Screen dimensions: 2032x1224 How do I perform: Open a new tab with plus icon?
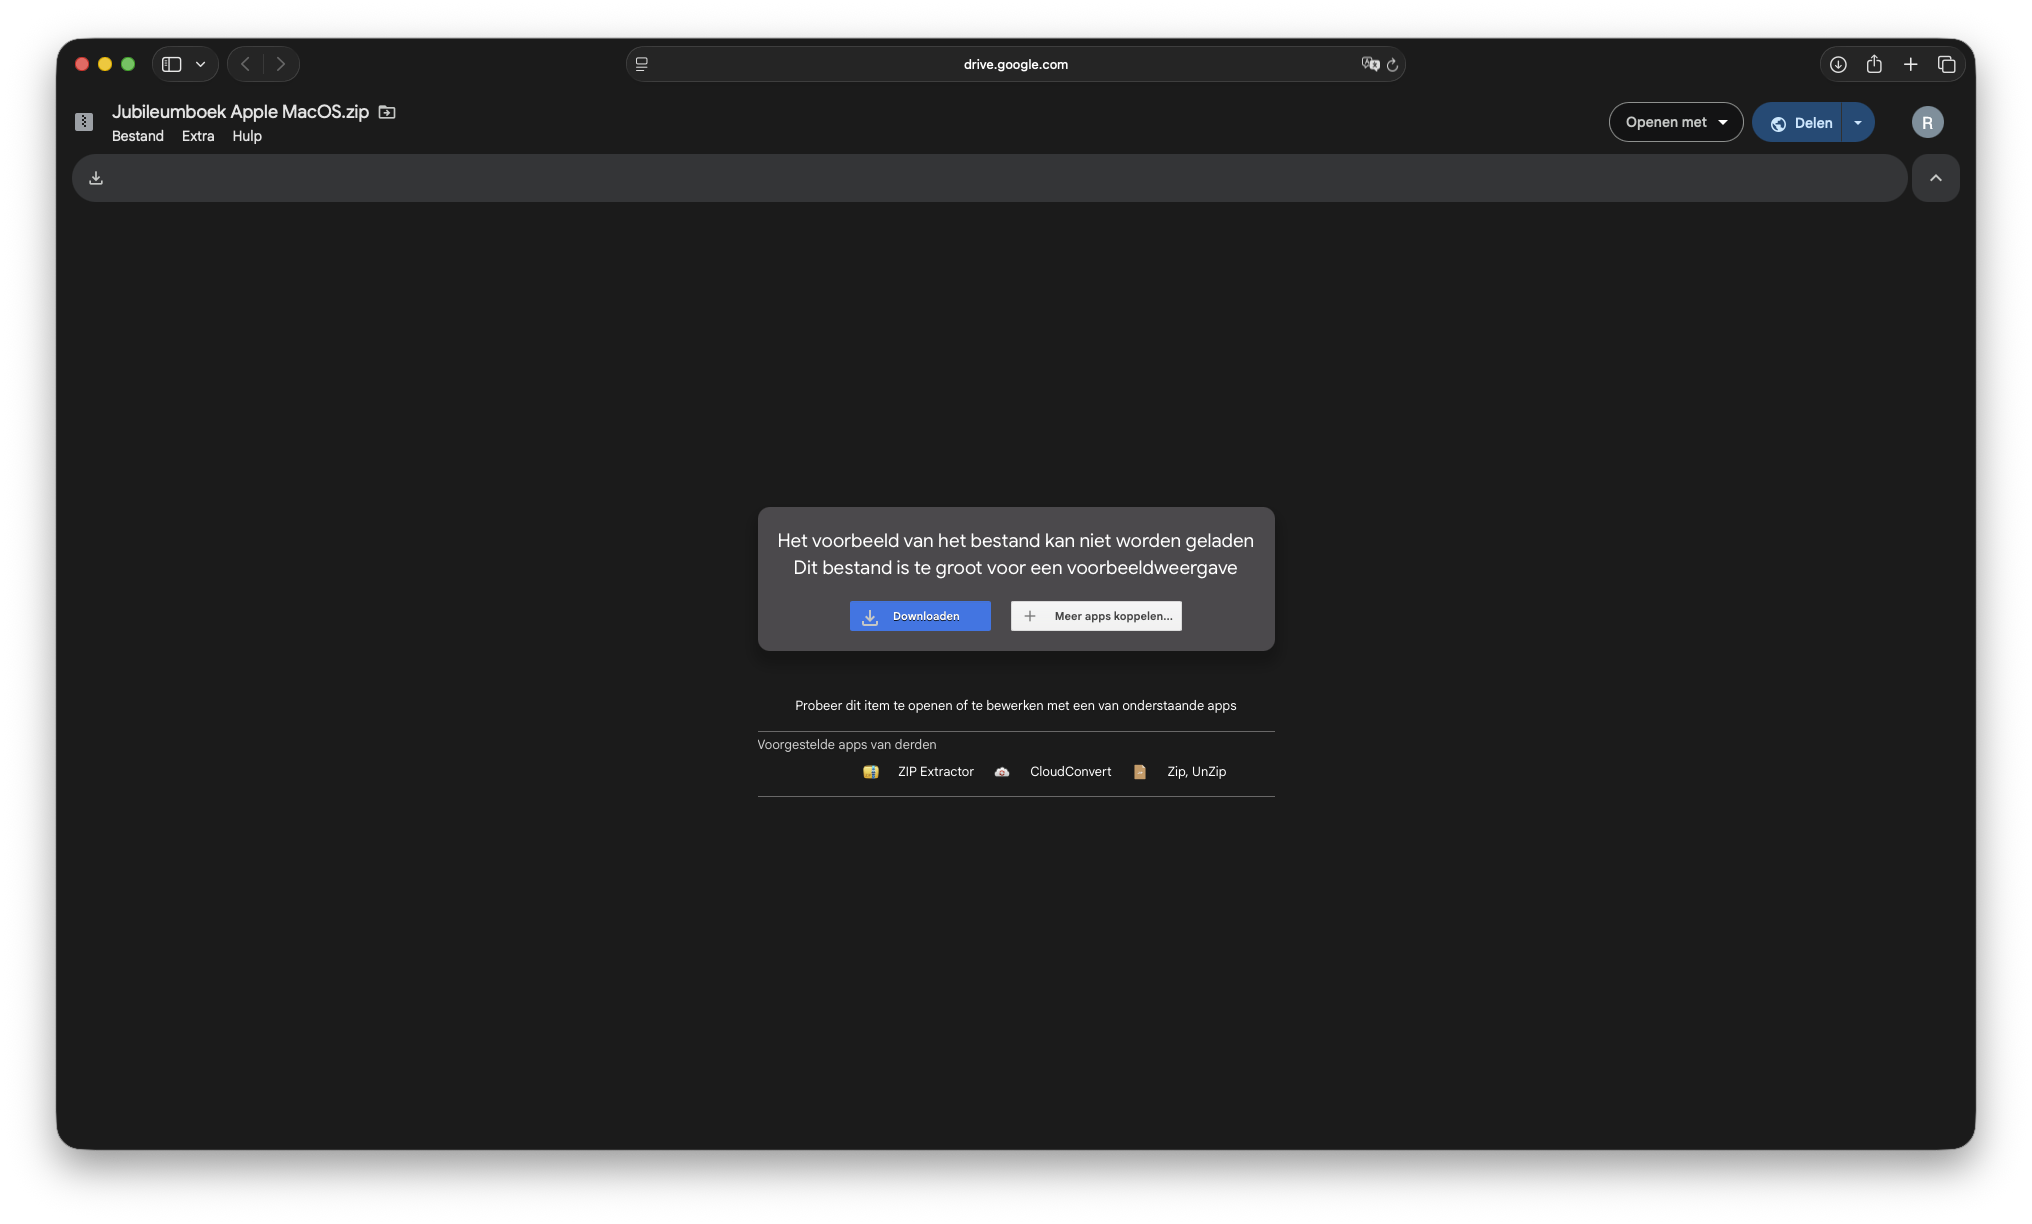pyautogui.click(x=1910, y=64)
